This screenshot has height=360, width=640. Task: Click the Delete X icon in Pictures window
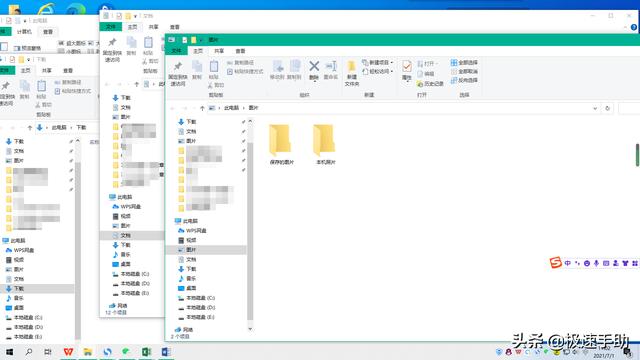[x=314, y=66]
